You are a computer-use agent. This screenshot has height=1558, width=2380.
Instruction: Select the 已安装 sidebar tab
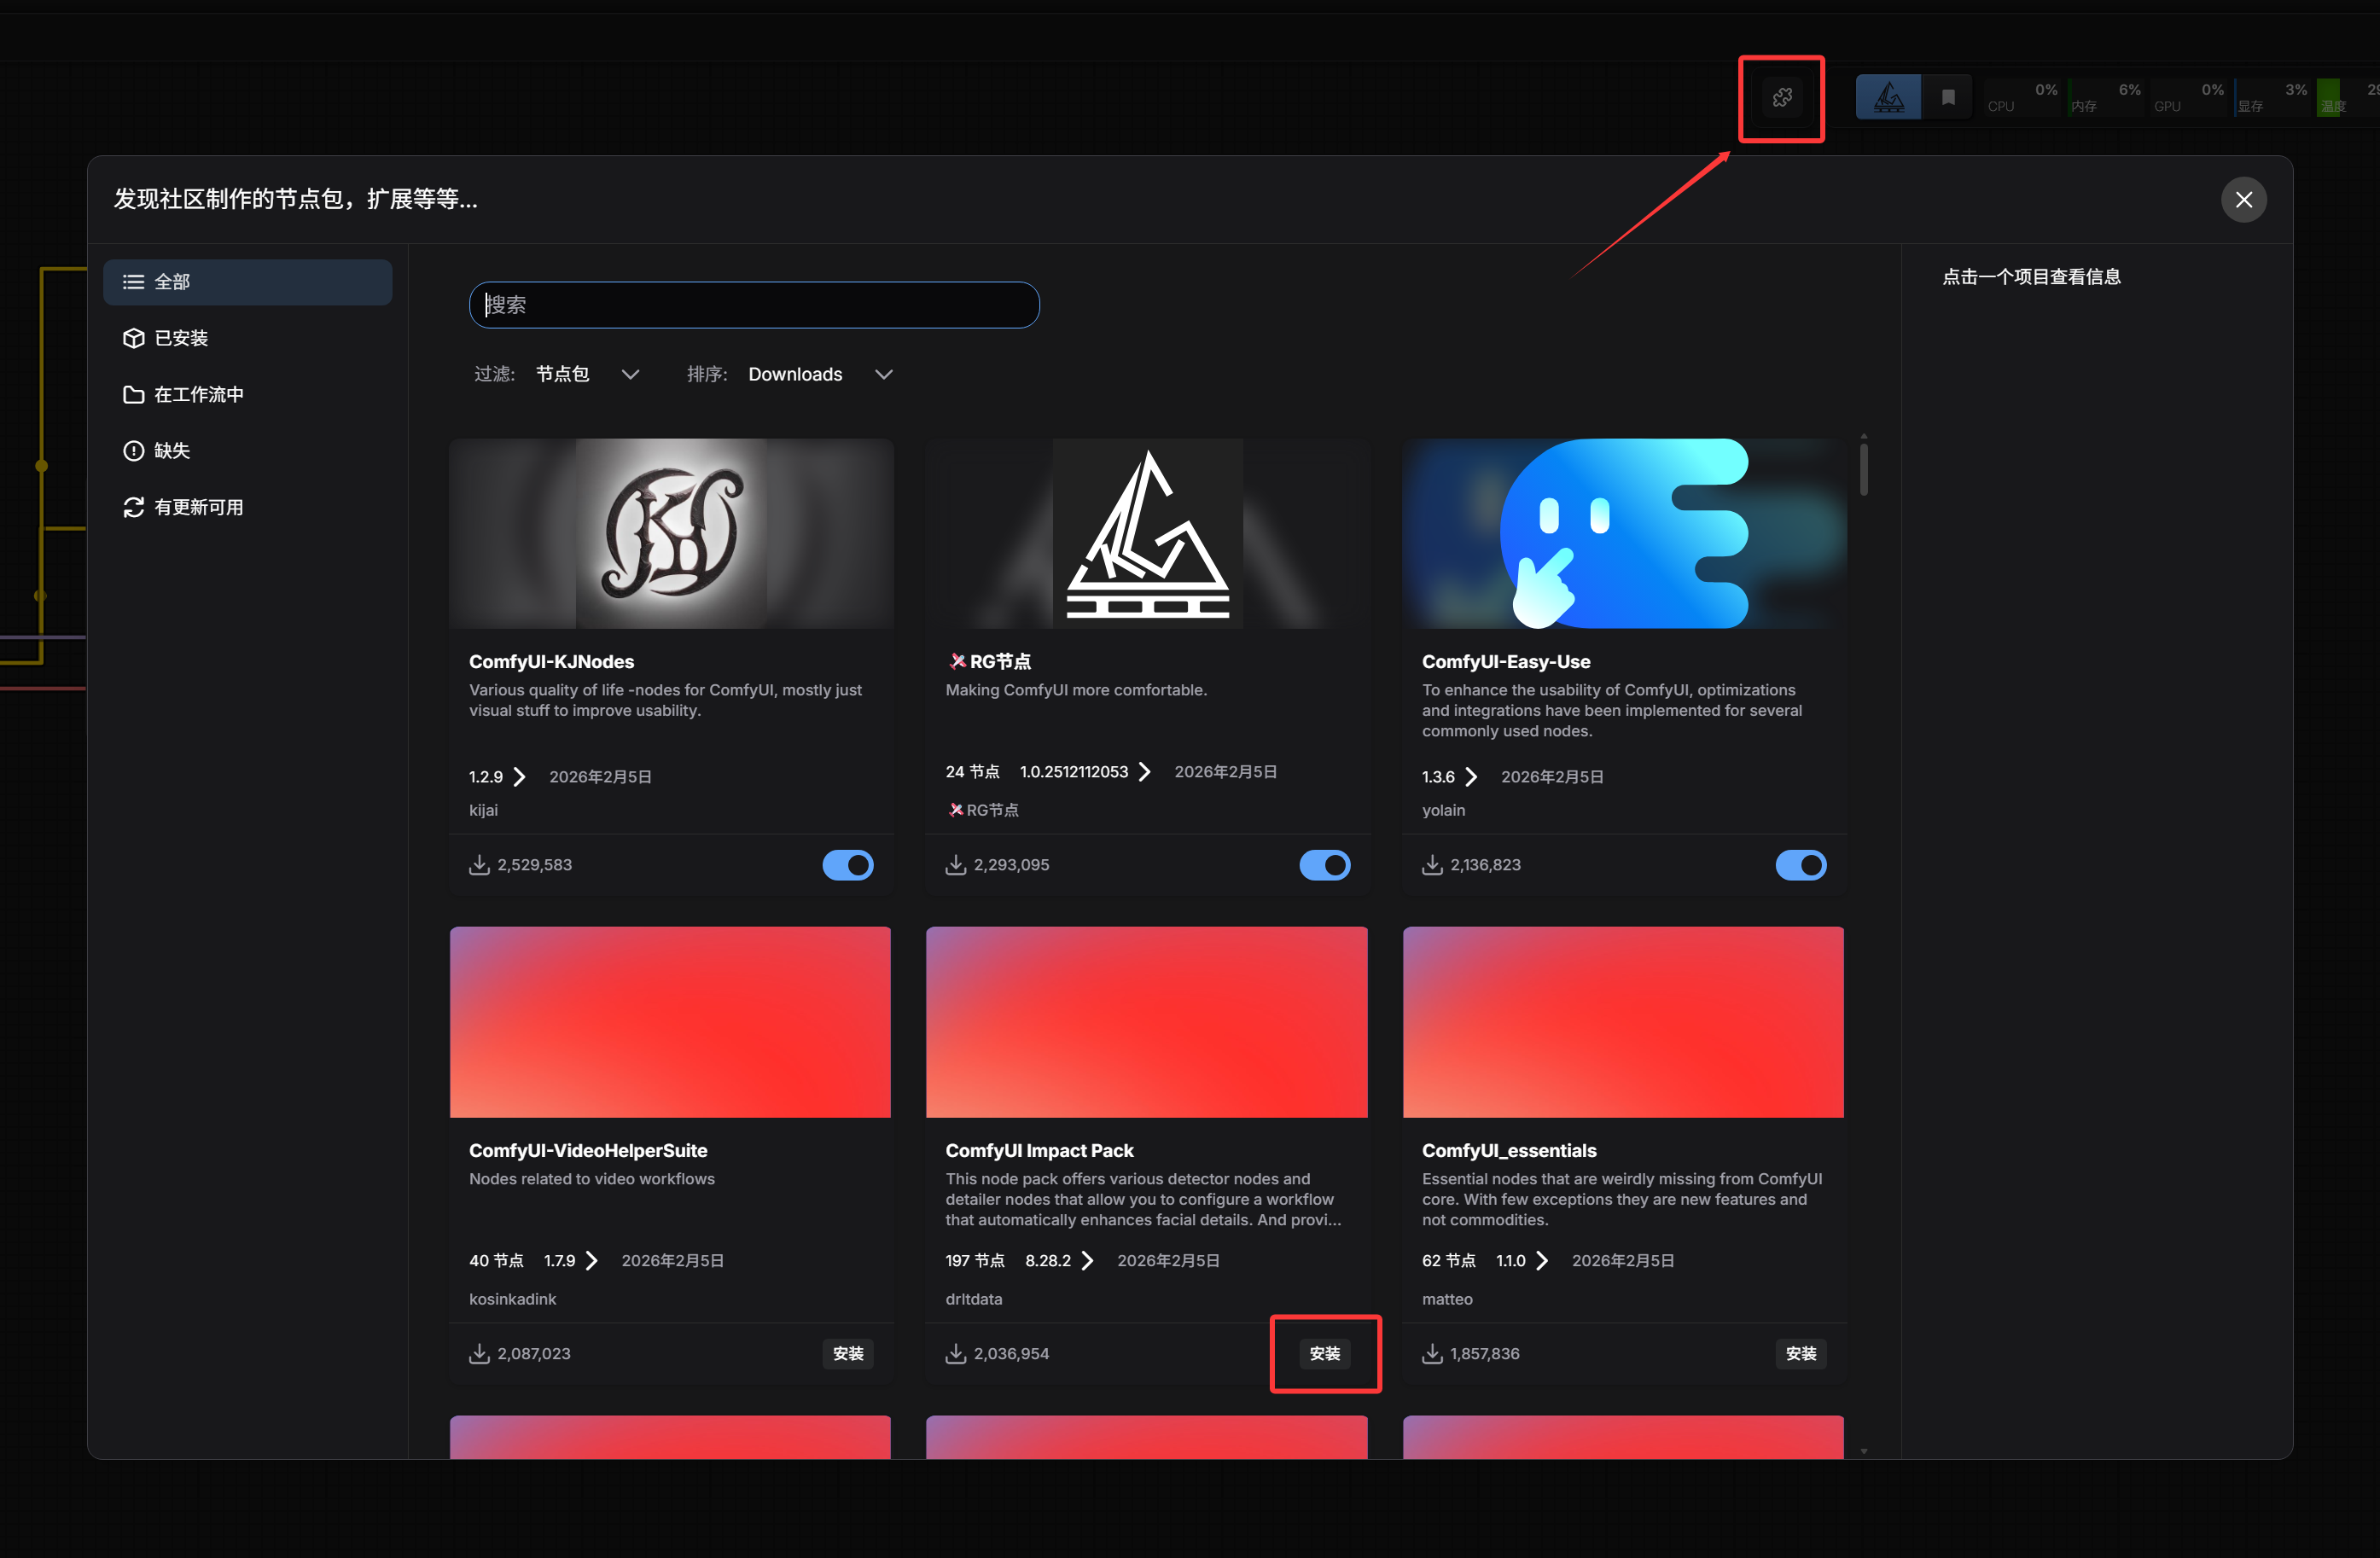[x=181, y=338]
